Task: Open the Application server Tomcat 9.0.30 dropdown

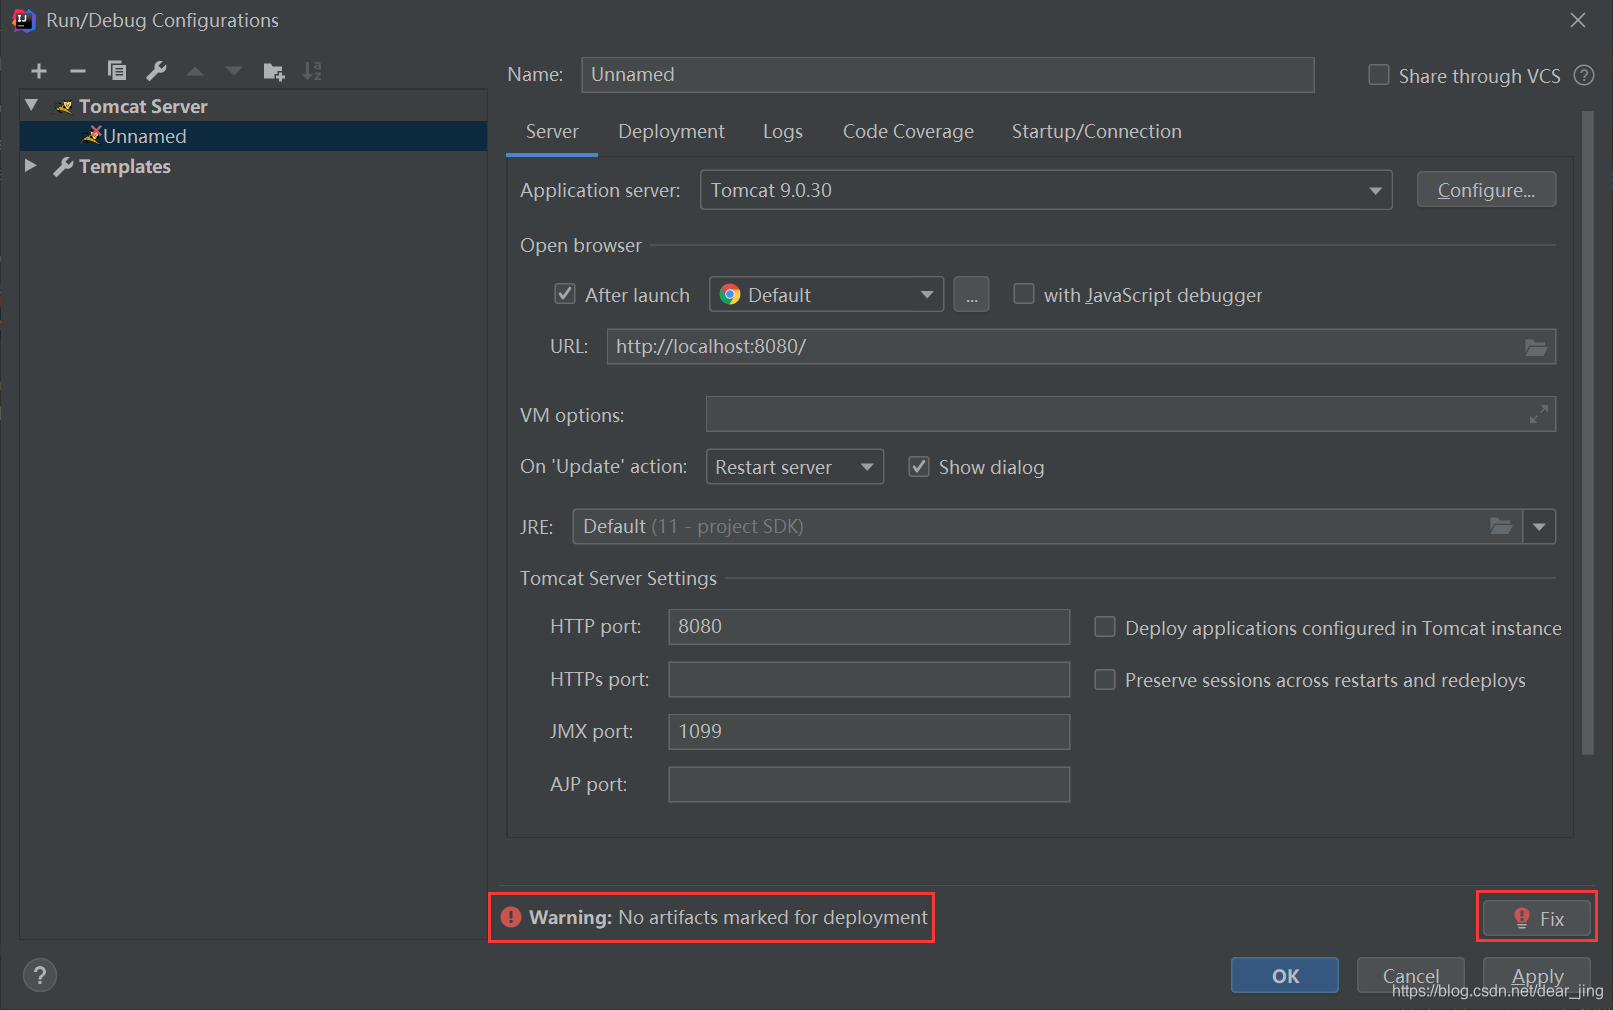Action: [1046, 190]
